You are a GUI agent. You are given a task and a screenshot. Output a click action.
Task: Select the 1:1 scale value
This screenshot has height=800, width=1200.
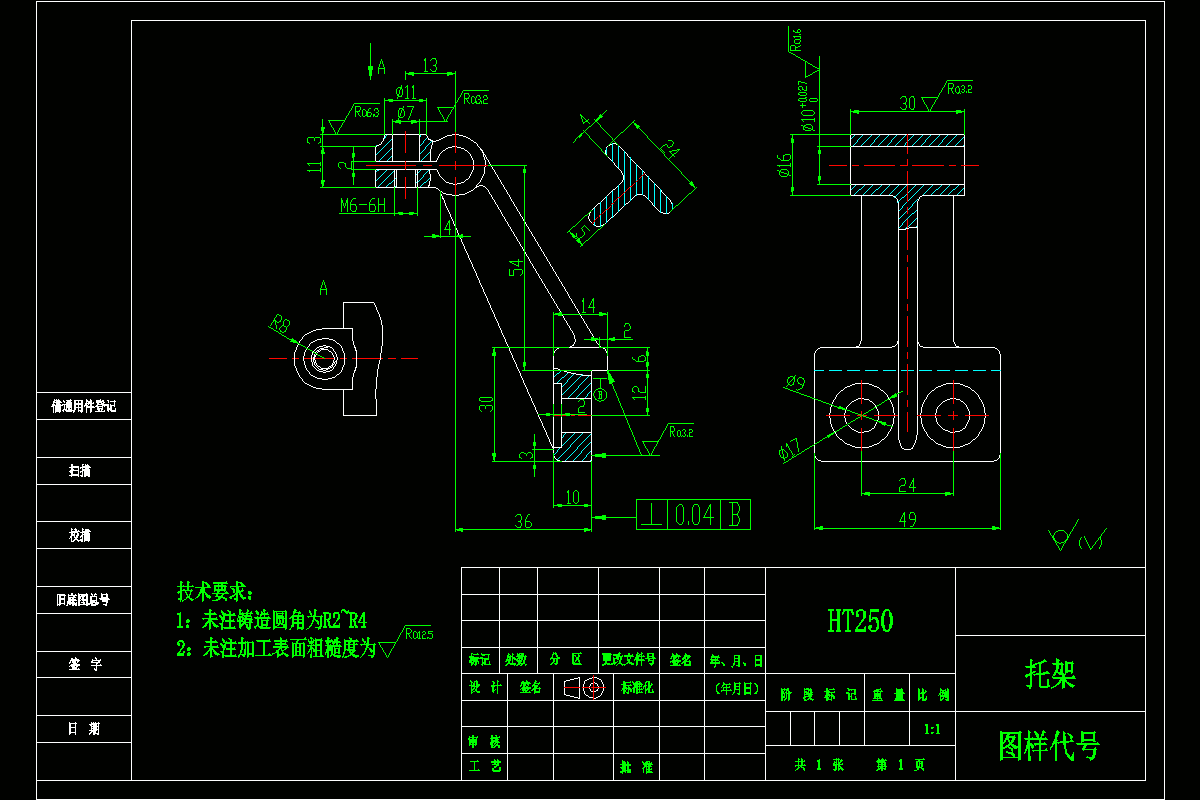pos(933,729)
